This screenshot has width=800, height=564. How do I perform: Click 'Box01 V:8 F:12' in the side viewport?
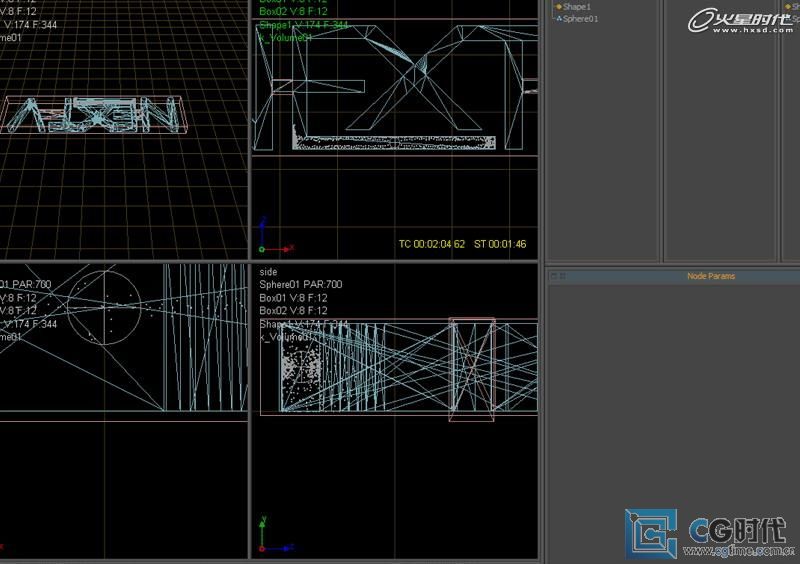click(293, 298)
